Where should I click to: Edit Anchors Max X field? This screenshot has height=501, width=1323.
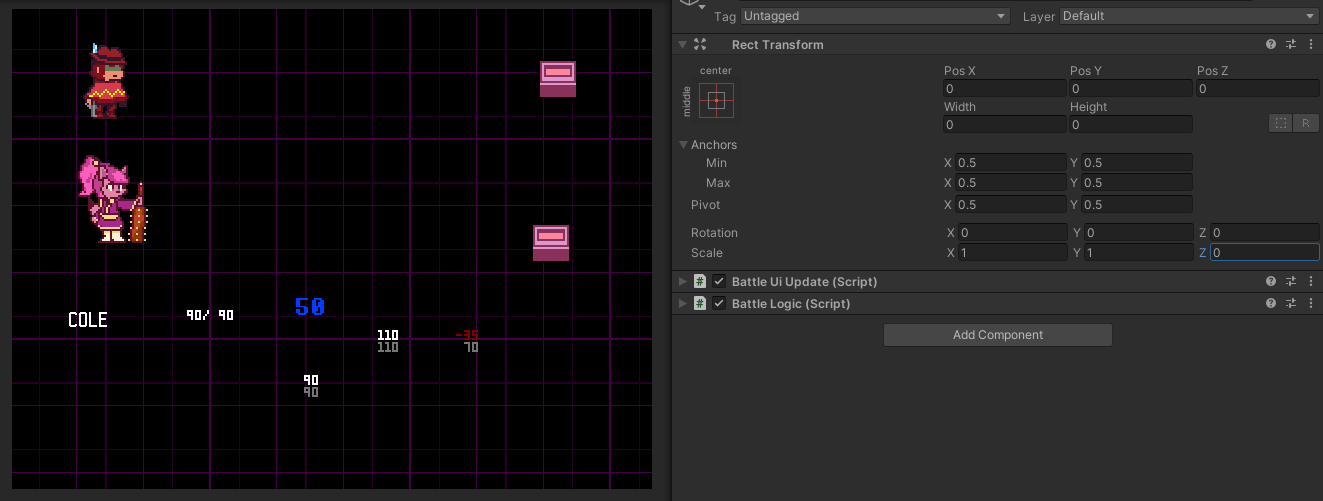(x=1011, y=183)
